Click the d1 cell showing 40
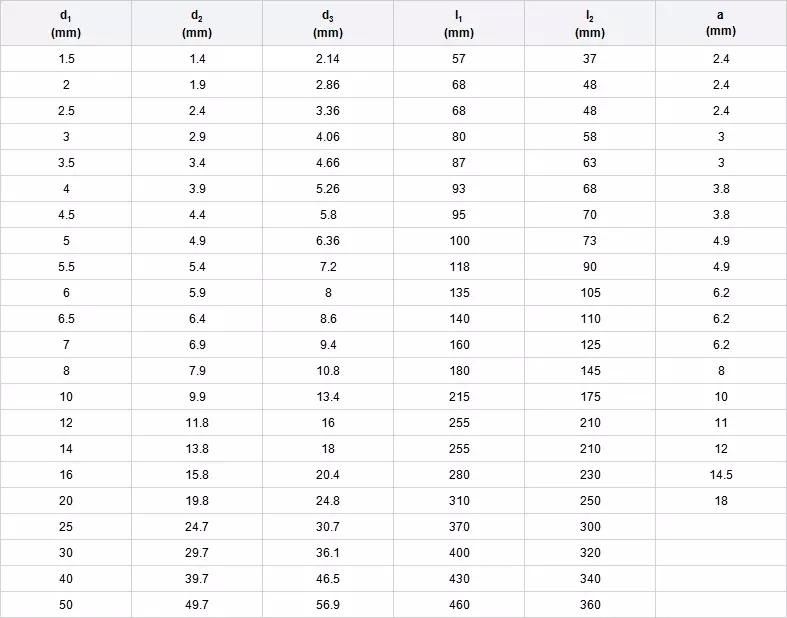787x618 pixels. point(66,578)
